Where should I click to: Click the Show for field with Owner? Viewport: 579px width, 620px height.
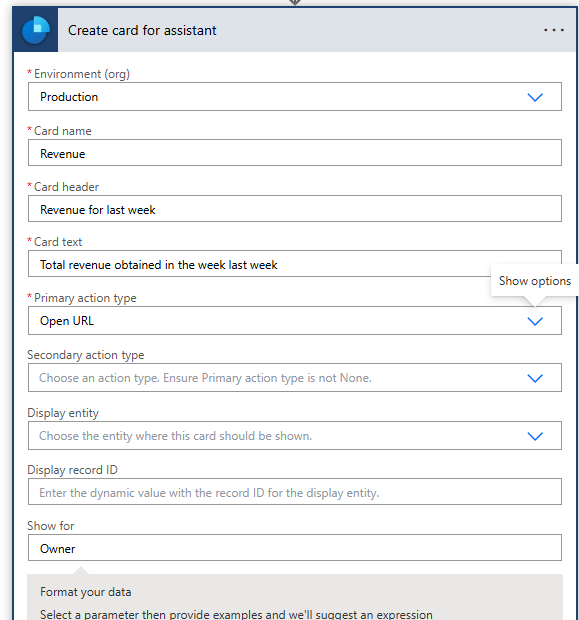[x=295, y=548]
